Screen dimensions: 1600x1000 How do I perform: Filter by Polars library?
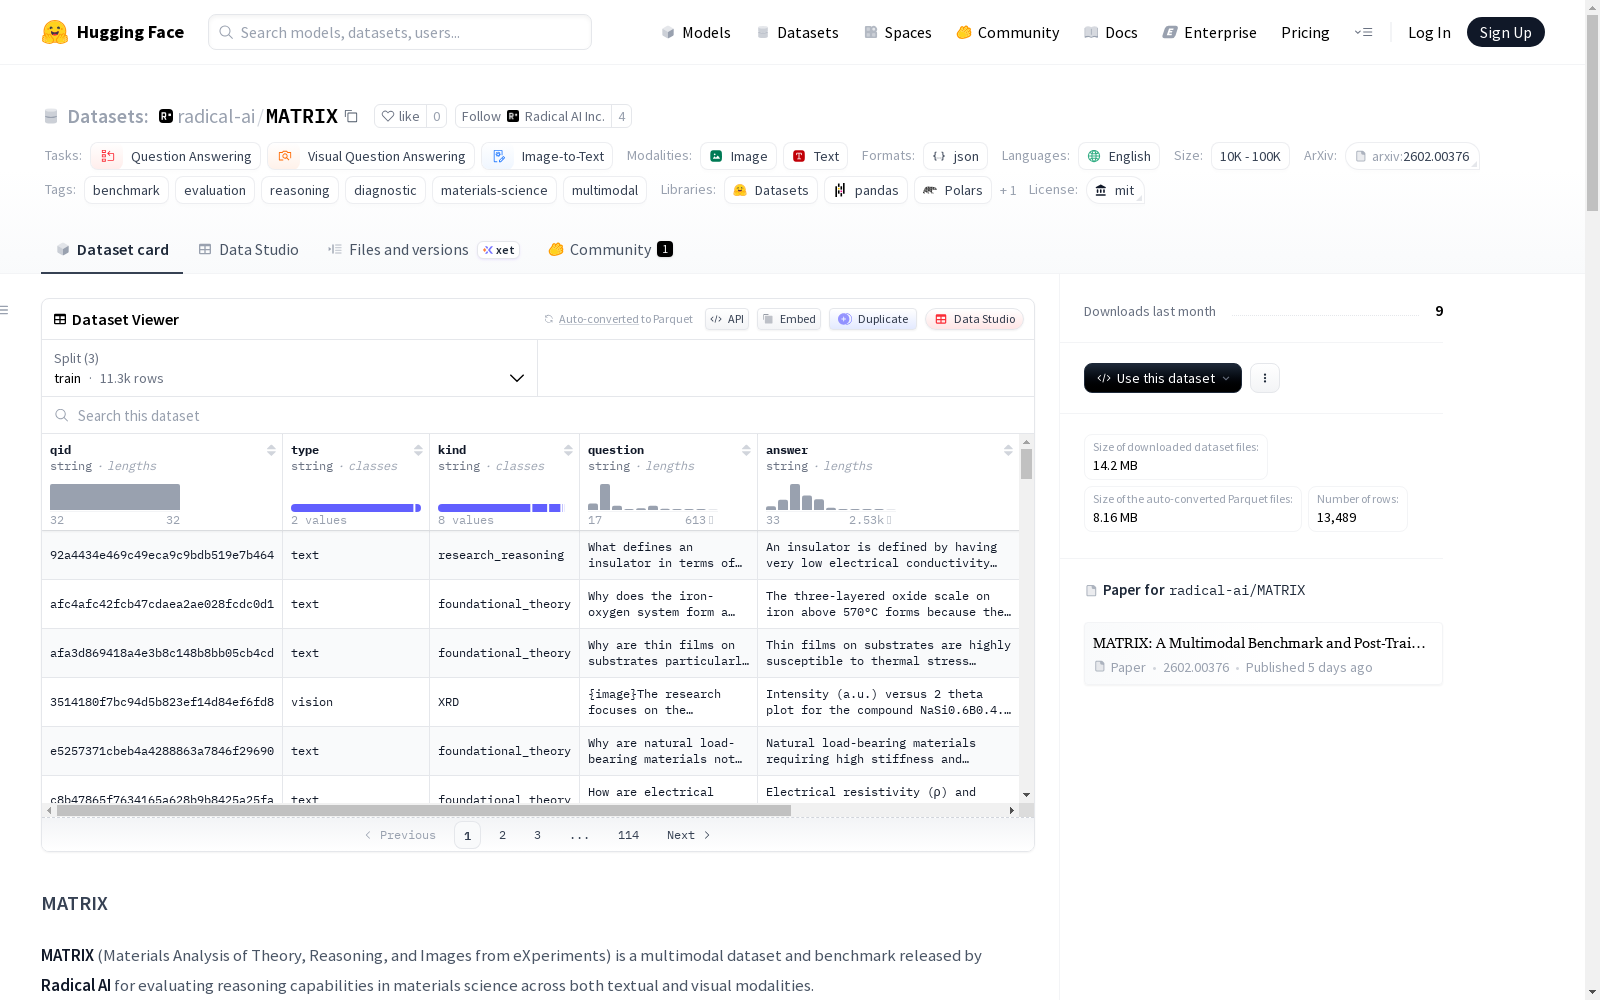[x=953, y=190]
